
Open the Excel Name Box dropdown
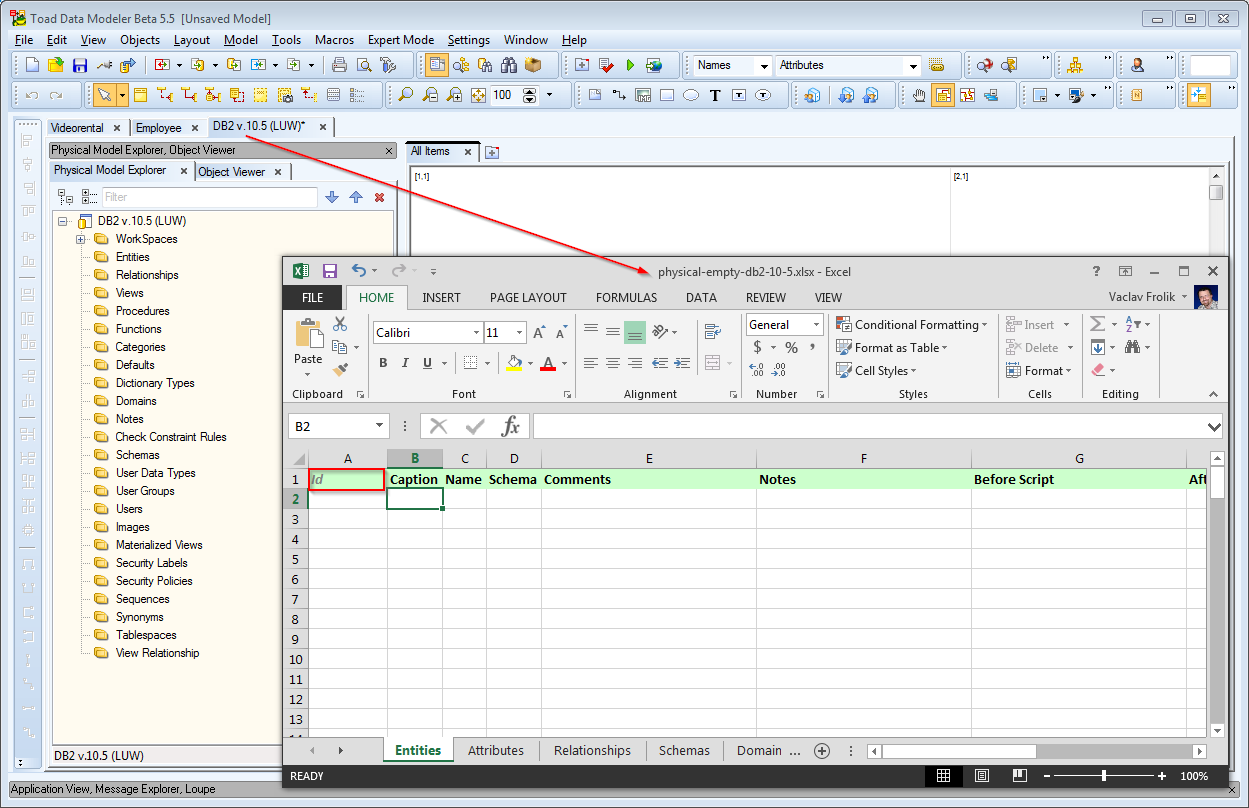click(380, 427)
